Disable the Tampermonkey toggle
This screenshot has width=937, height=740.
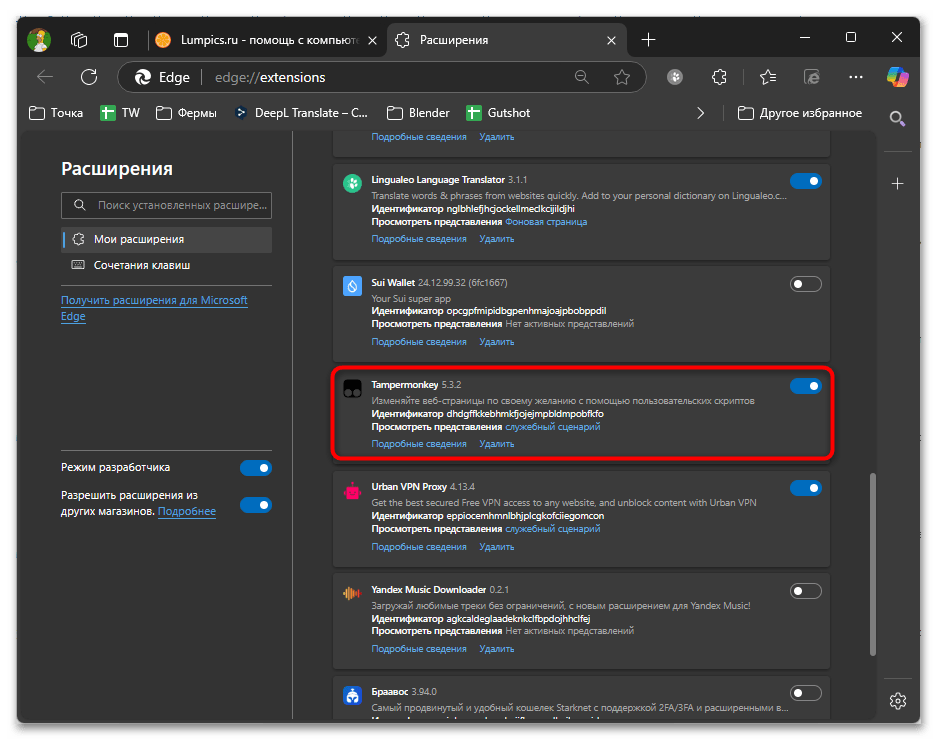coord(806,386)
